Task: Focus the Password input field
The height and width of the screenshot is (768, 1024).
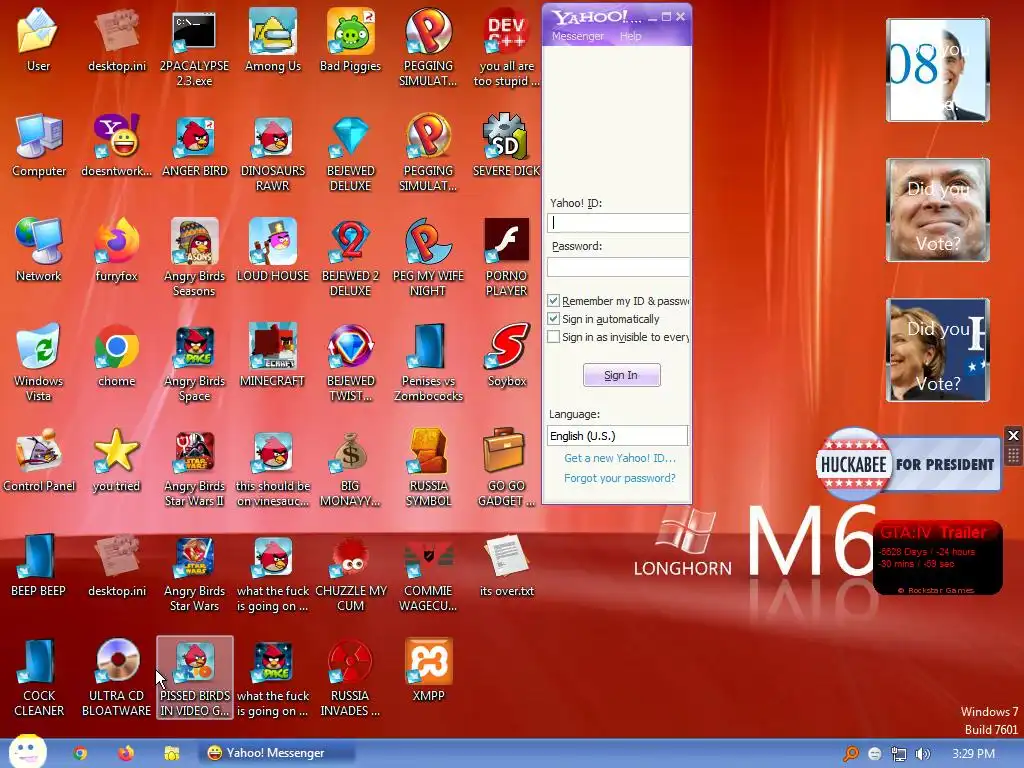Action: tap(618, 266)
